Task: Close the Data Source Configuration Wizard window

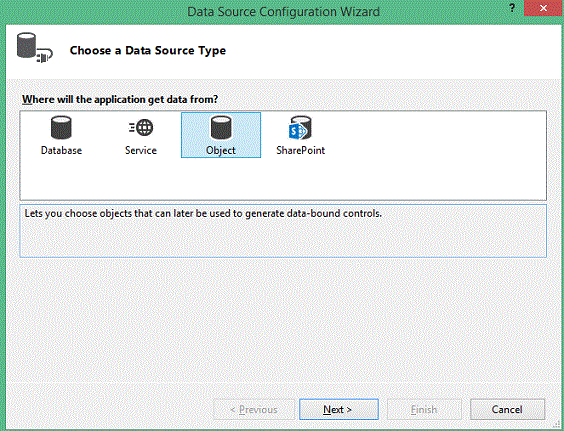Action: 543,8
